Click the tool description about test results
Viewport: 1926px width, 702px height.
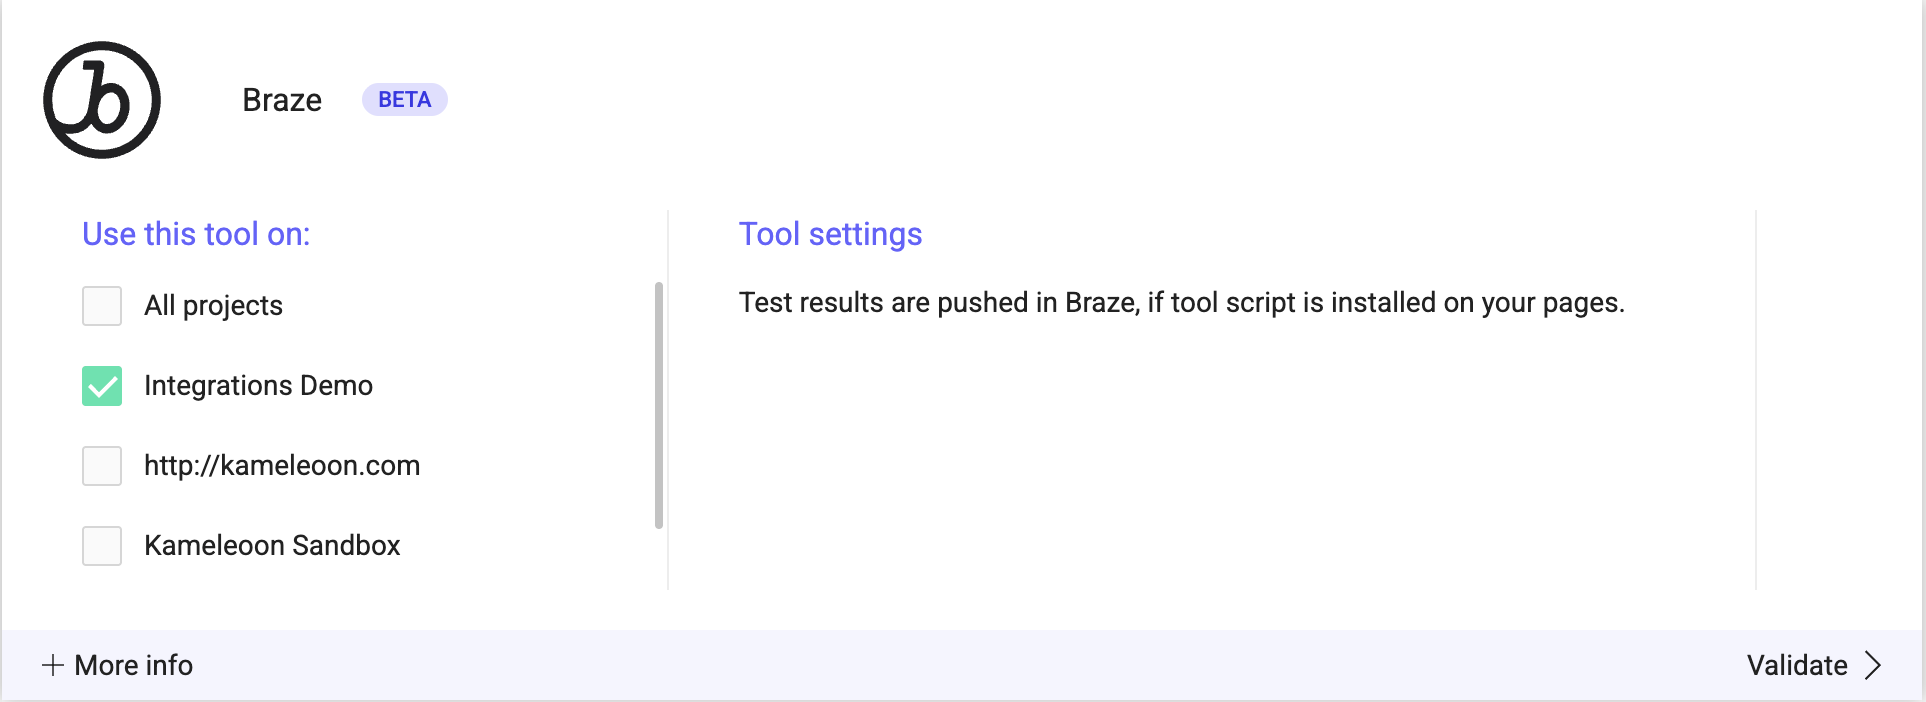tap(1181, 302)
